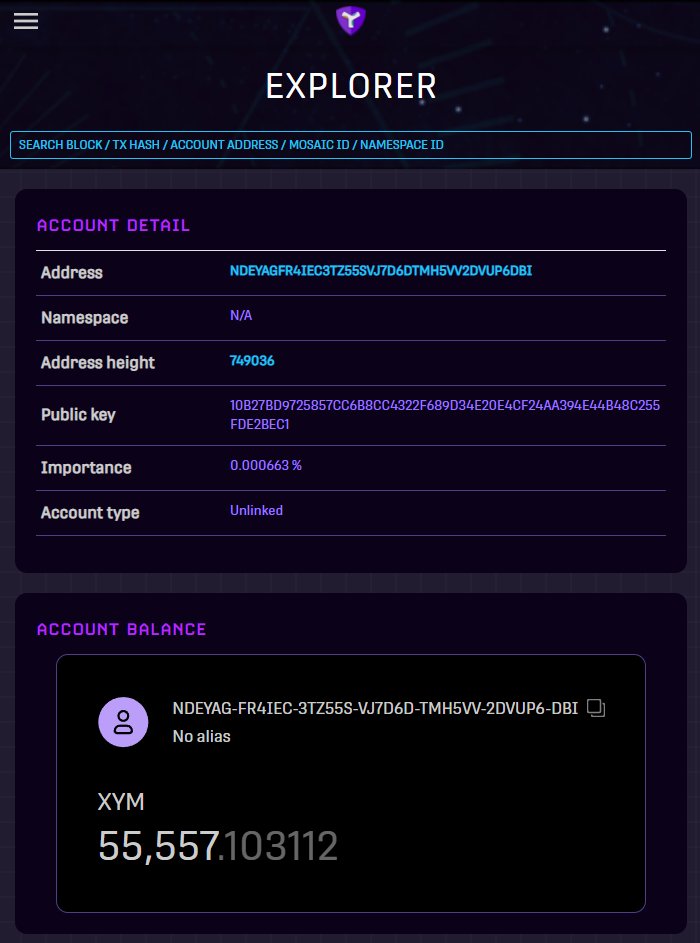
Task: Select the account type value Unlinked
Action: tap(256, 511)
